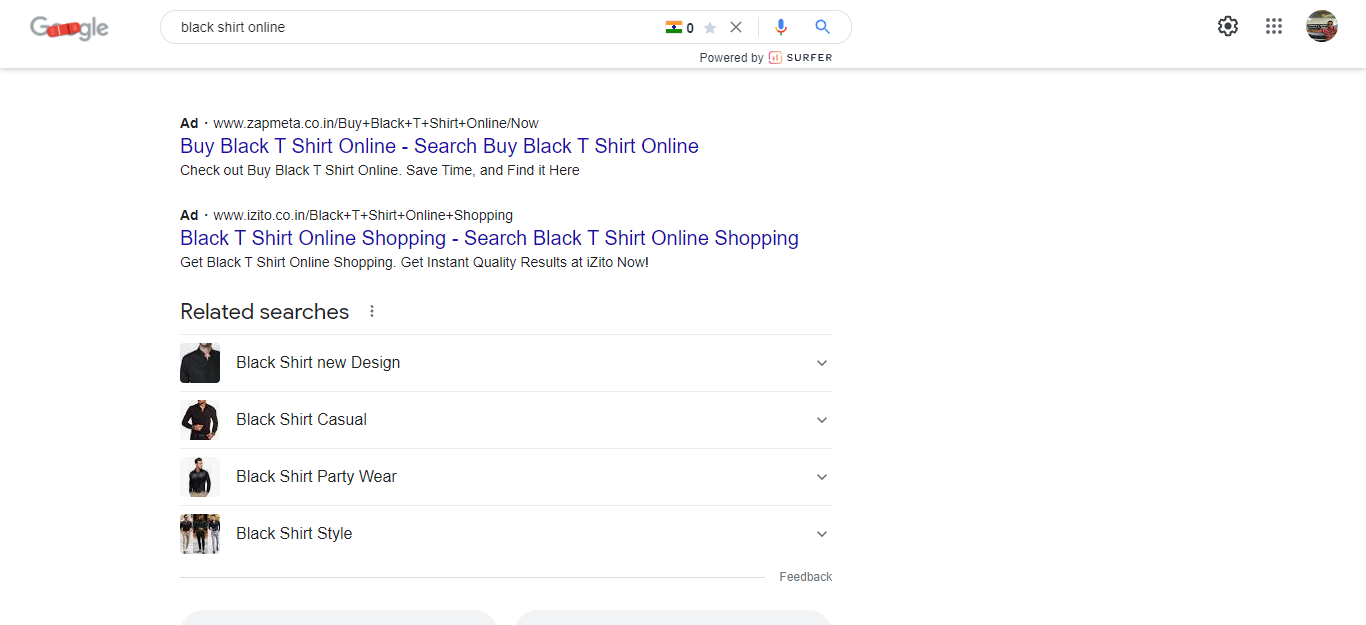Open Google apps grid icon
The image size is (1366, 625).
1274,27
